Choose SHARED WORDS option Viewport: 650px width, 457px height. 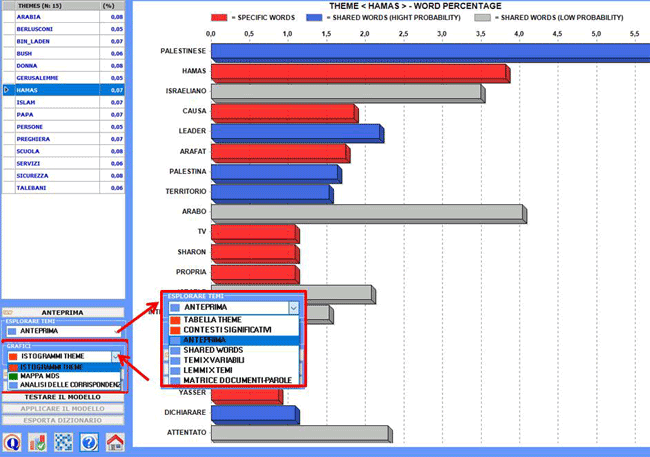pyautogui.click(x=234, y=350)
